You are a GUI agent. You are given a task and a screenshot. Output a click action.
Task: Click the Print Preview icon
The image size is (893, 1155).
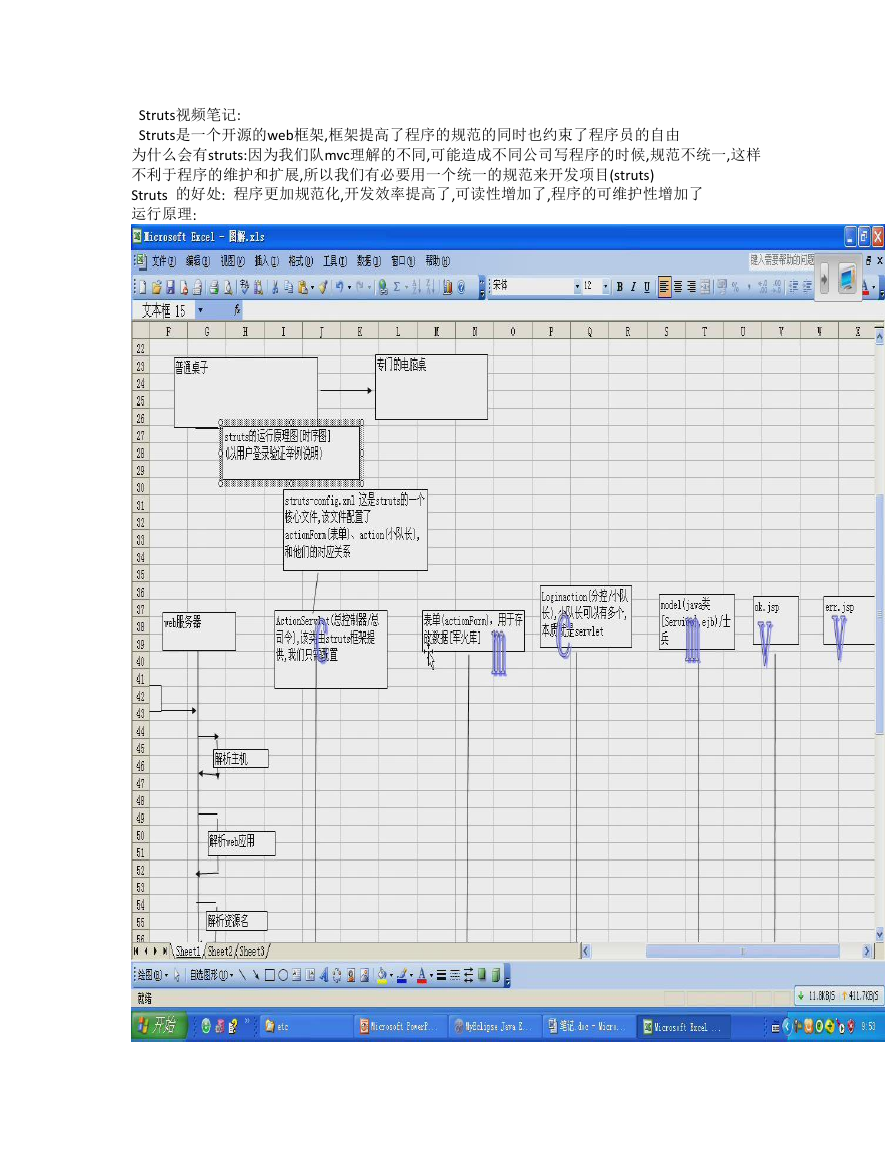(x=228, y=287)
